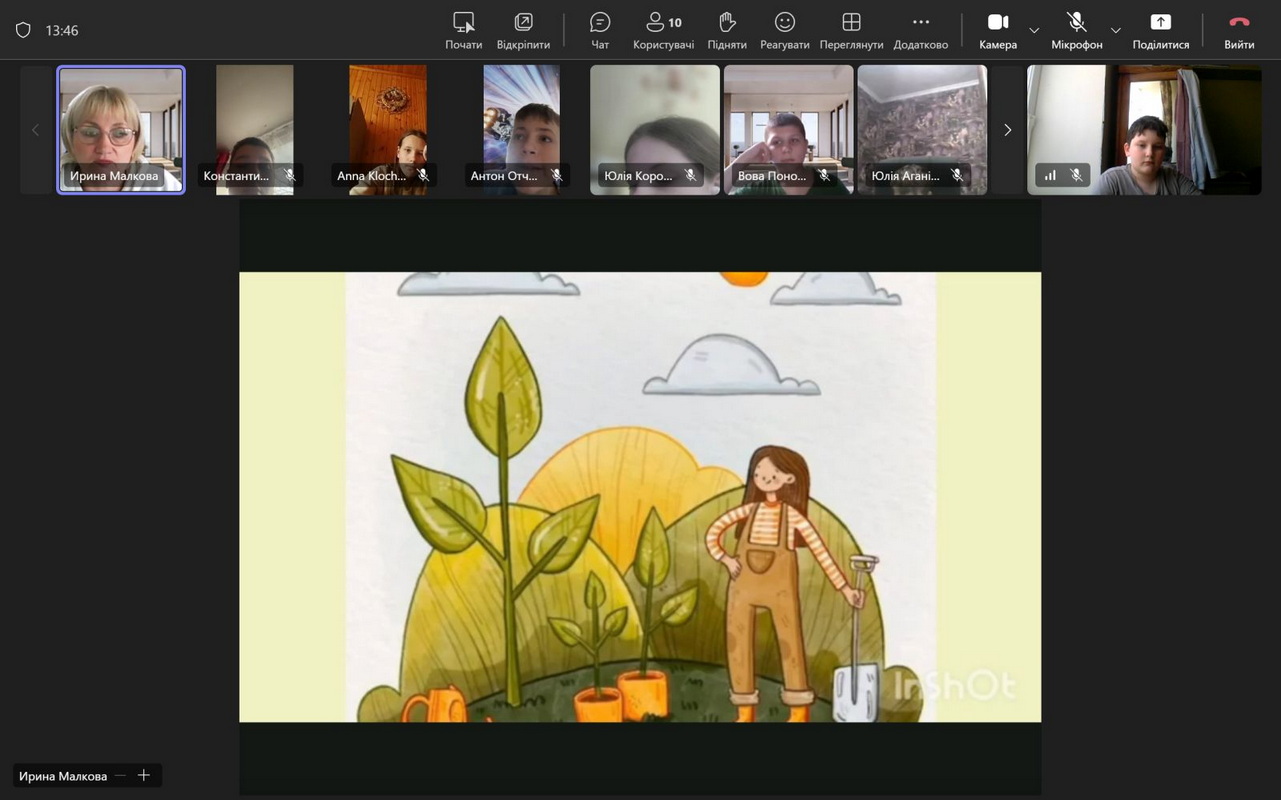Open the Переглянути view menu

click(x=851, y=30)
